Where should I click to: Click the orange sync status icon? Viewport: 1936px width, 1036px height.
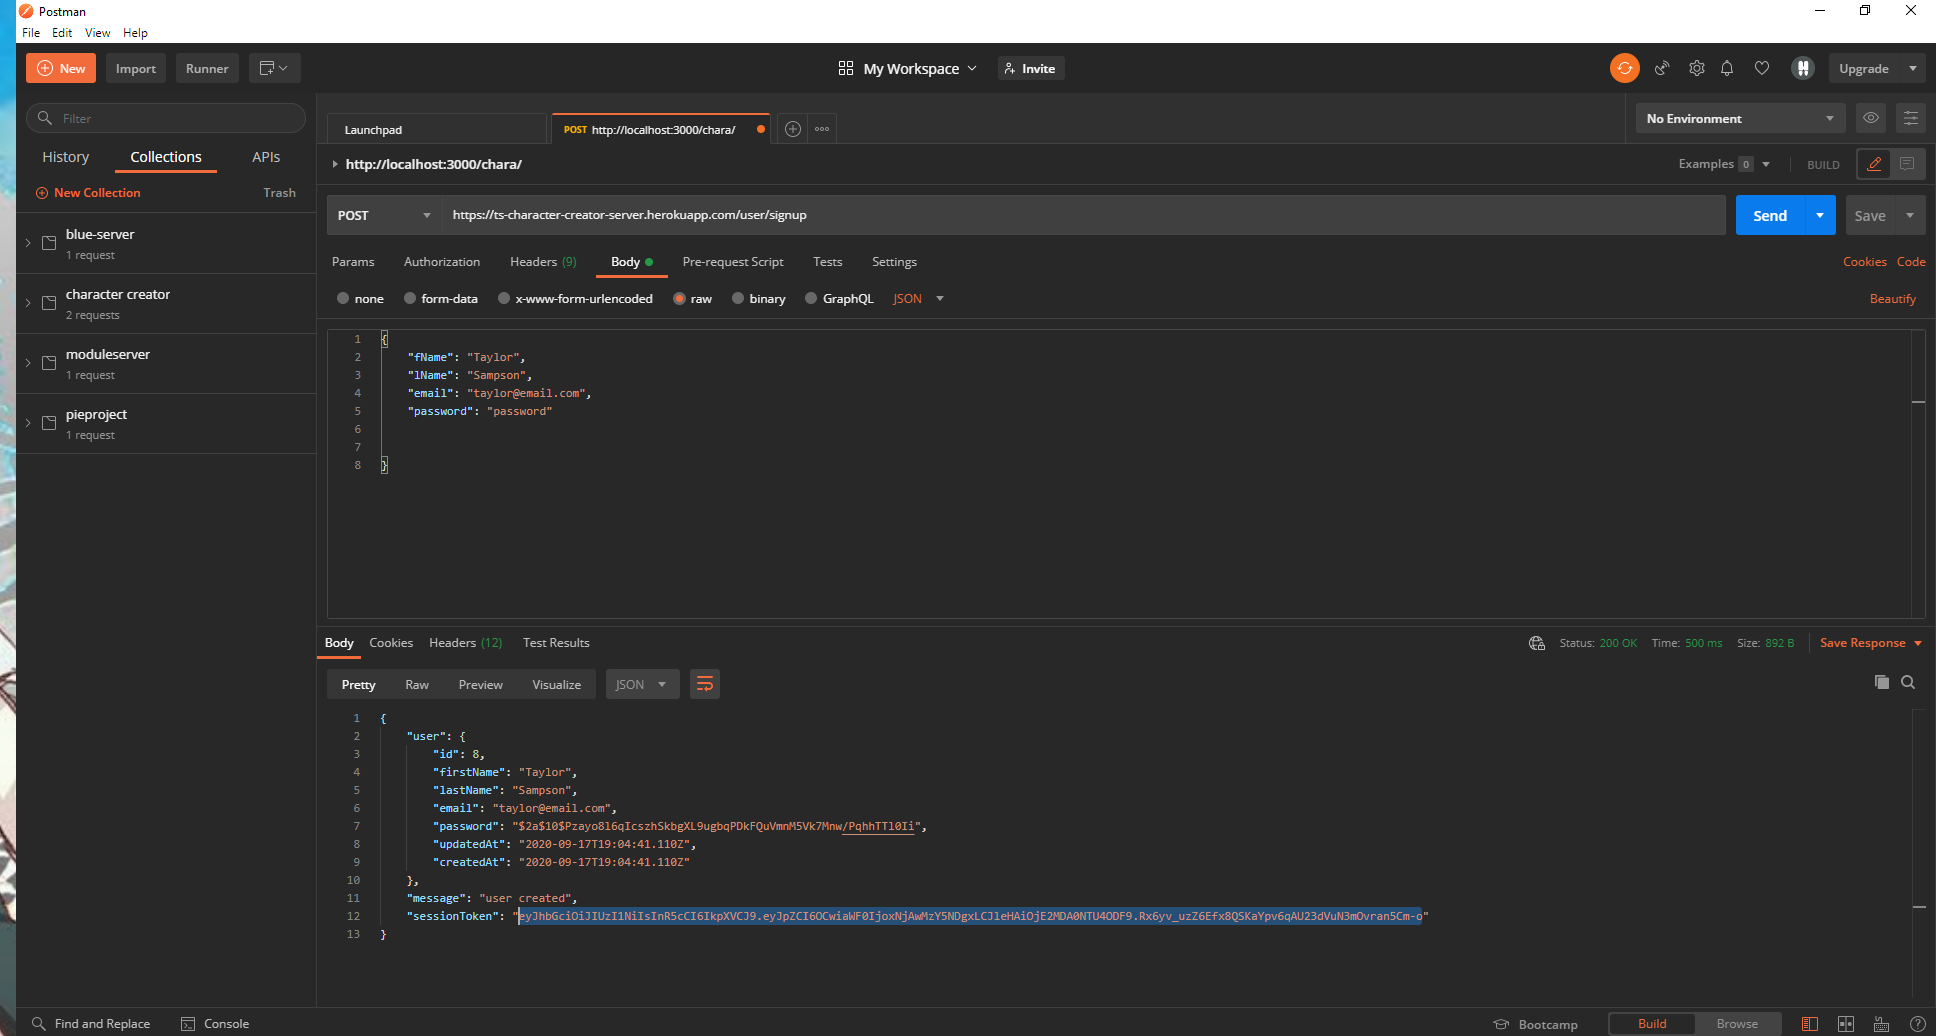coord(1624,68)
